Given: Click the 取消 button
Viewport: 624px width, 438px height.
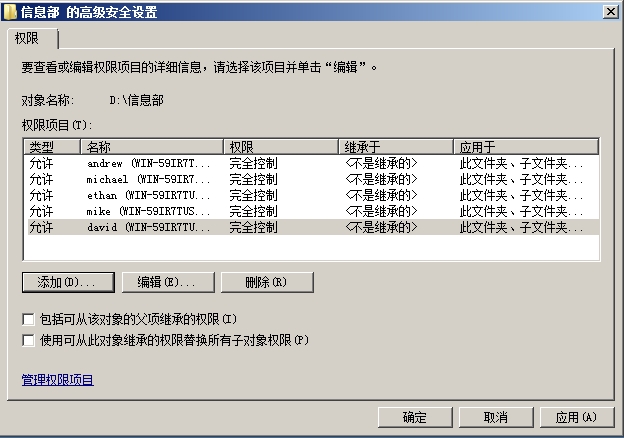Looking at the screenshot, I should [x=496, y=417].
